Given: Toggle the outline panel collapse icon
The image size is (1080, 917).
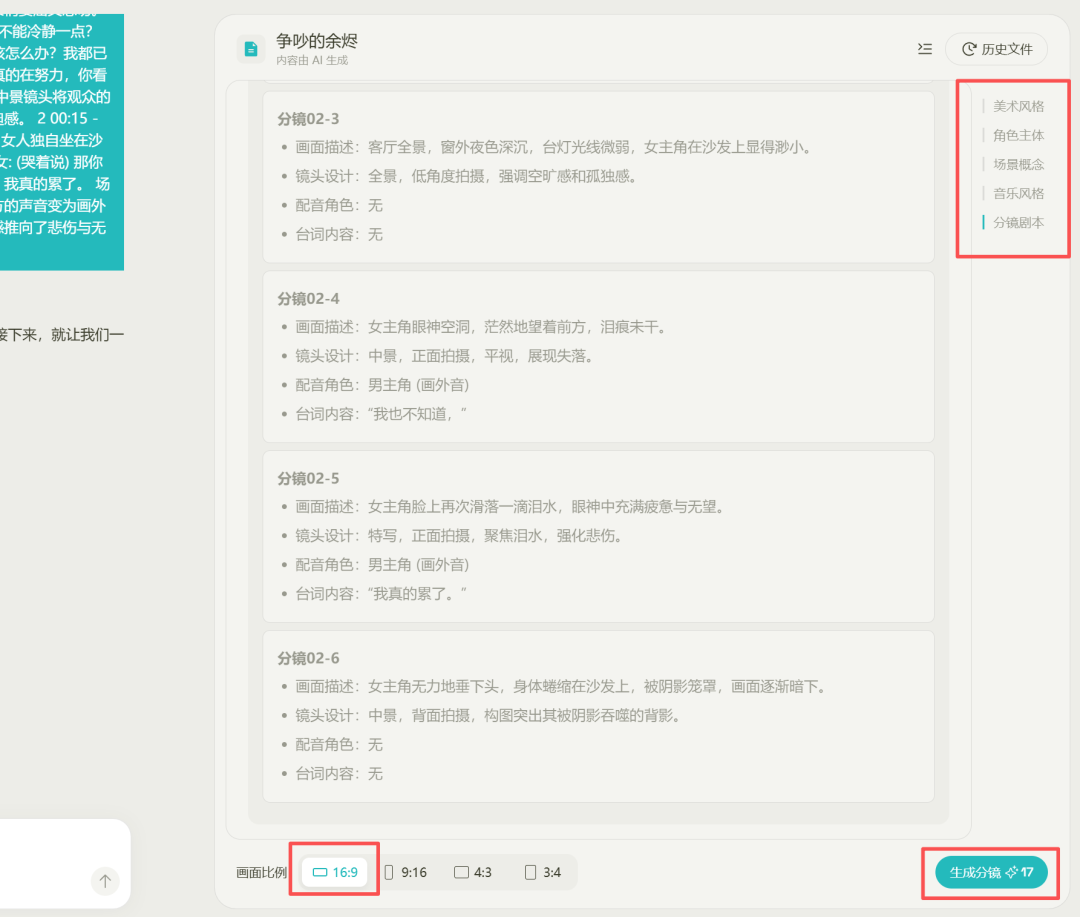Looking at the screenshot, I should tap(925, 49).
